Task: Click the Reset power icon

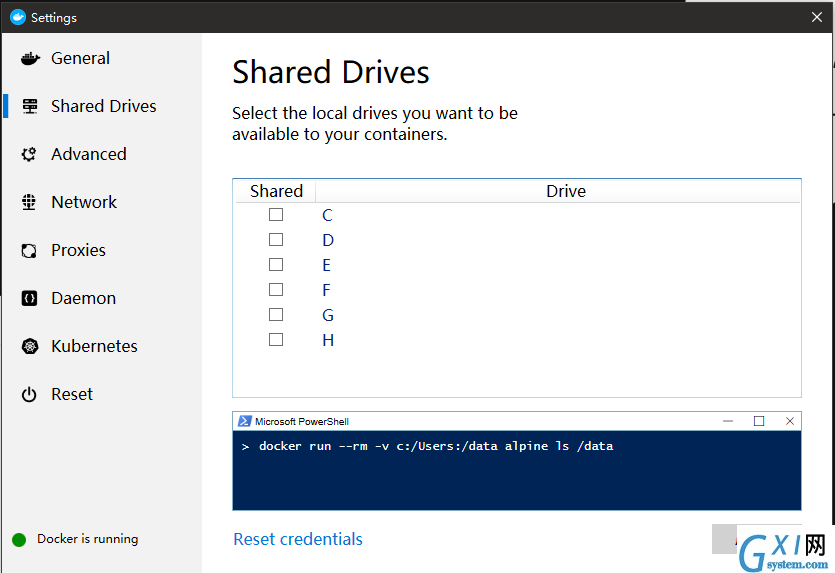Action: pyautogui.click(x=29, y=395)
